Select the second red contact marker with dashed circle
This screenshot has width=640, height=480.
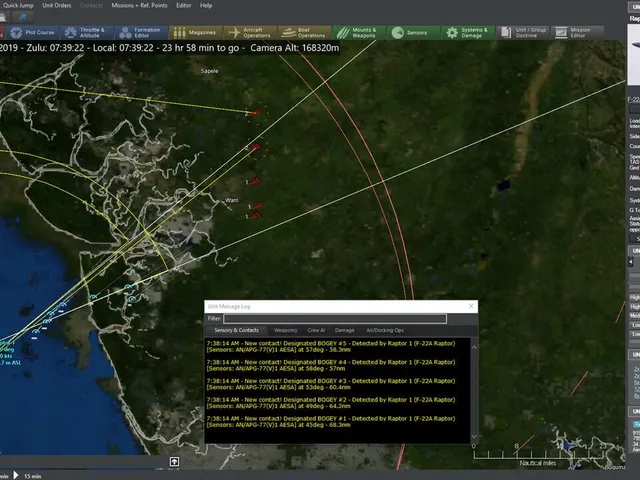256,147
